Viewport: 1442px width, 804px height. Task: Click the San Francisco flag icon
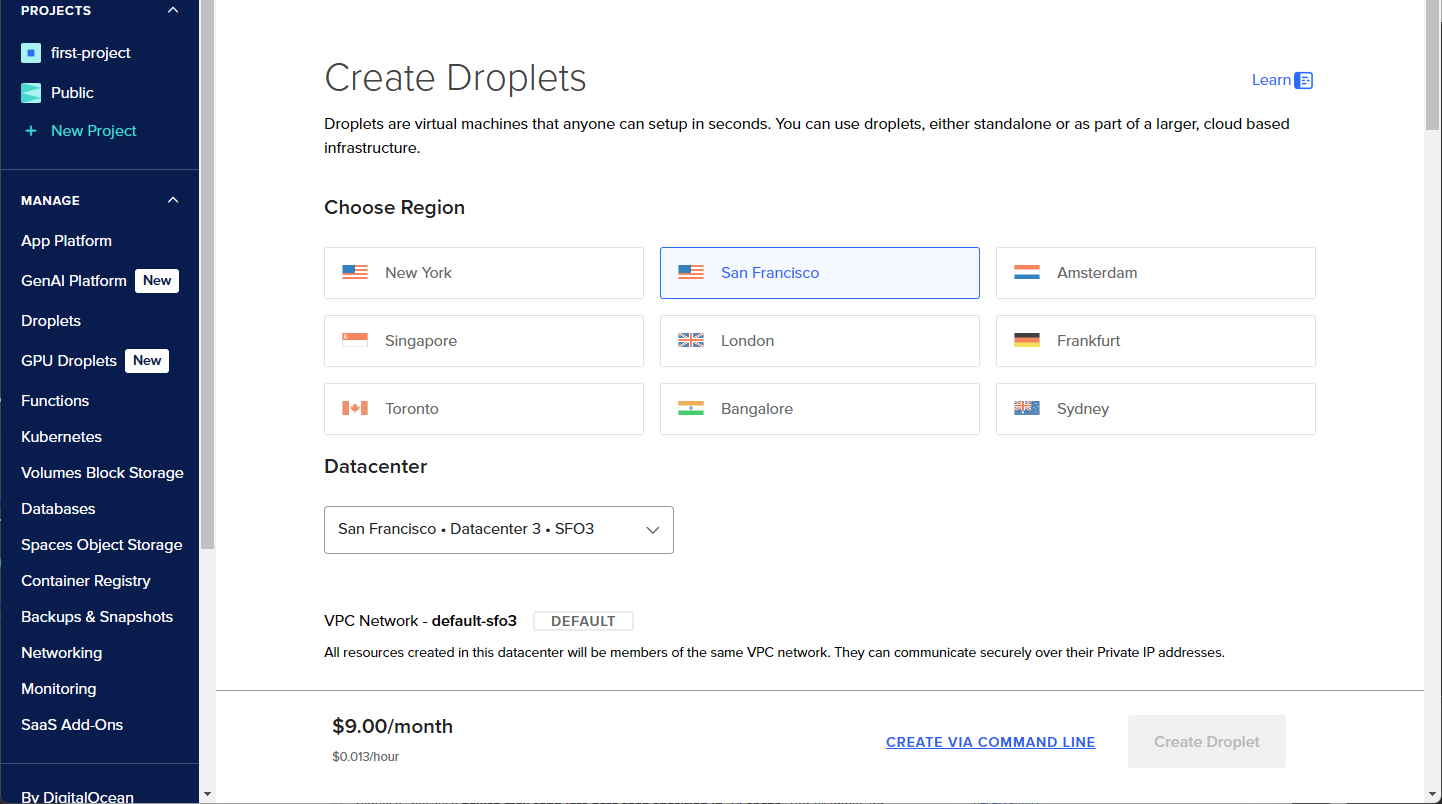[x=691, y=272]
